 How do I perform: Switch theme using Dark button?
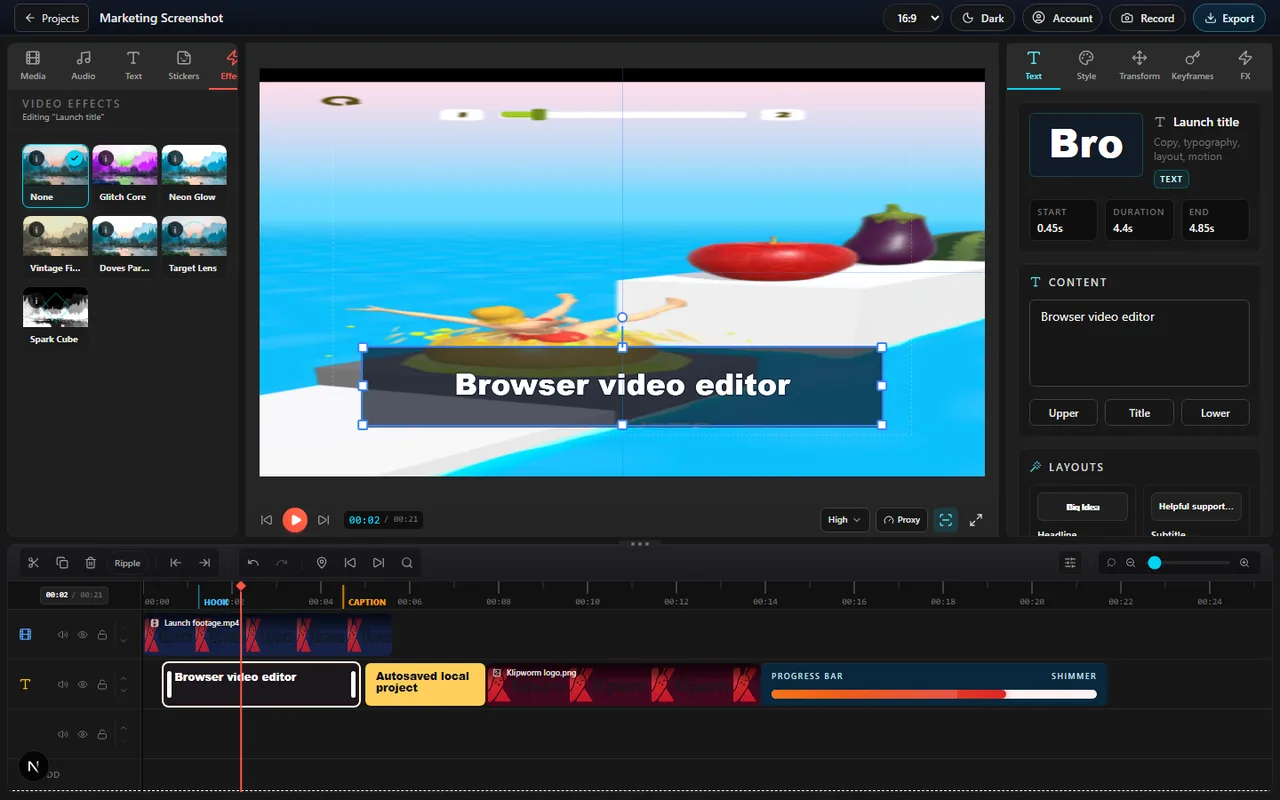coord(982,18)
